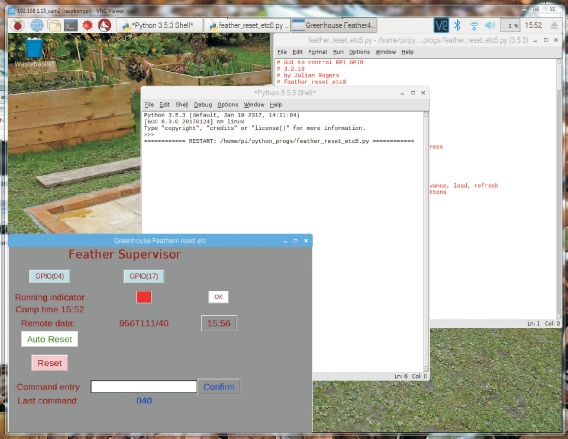The height and width of the screenshot is (439, 568).
Task: Open Debug menu in Python Shell window
Action: pyautogui.click(x=202, y=105)
